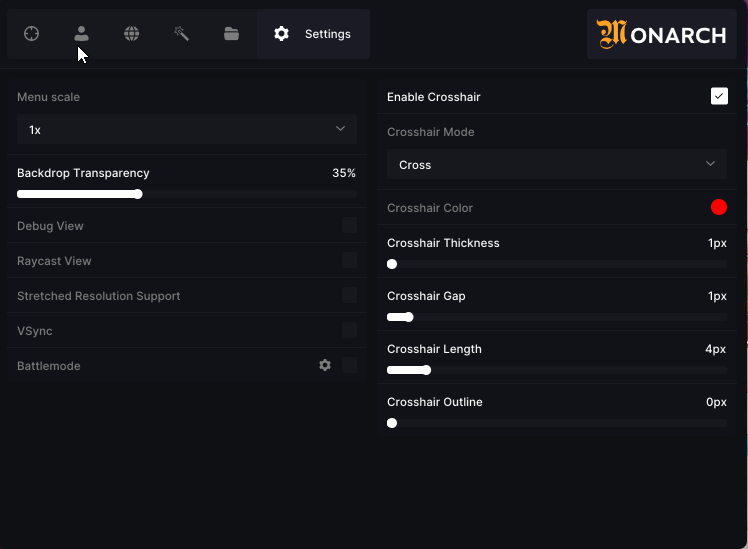Enable Raycast View checkbox
The width and height of the screenshot is (748, 549).
349,260
